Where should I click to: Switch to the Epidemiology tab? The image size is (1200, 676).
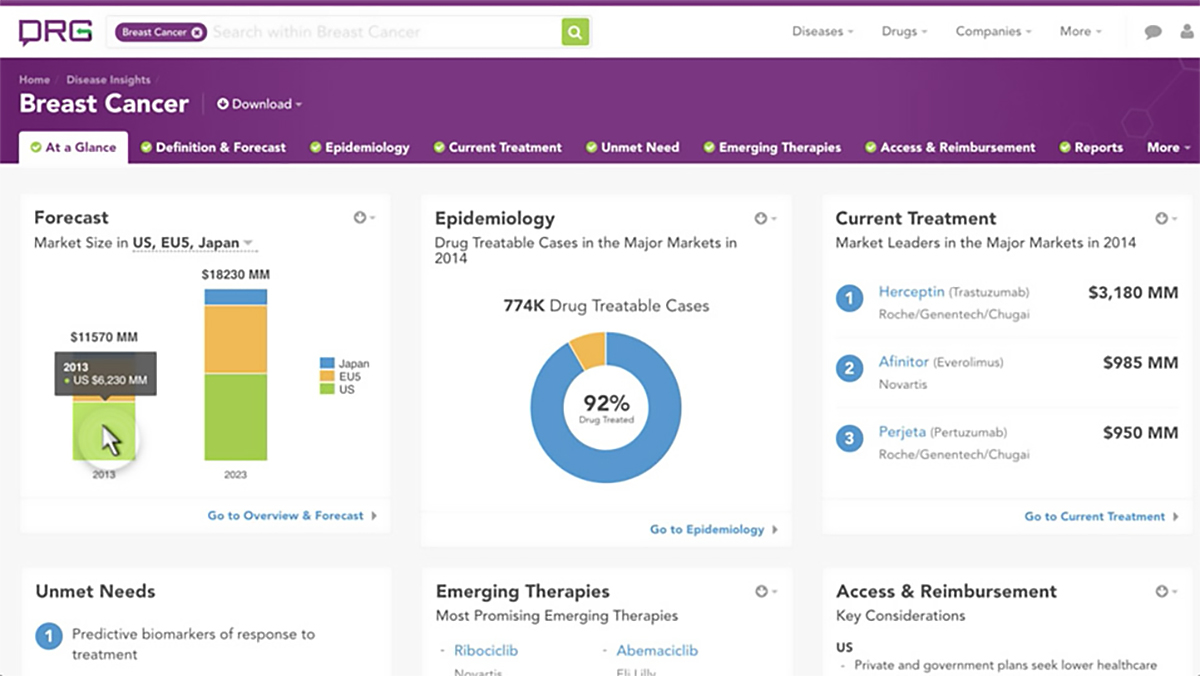click(x=359, y=147)
